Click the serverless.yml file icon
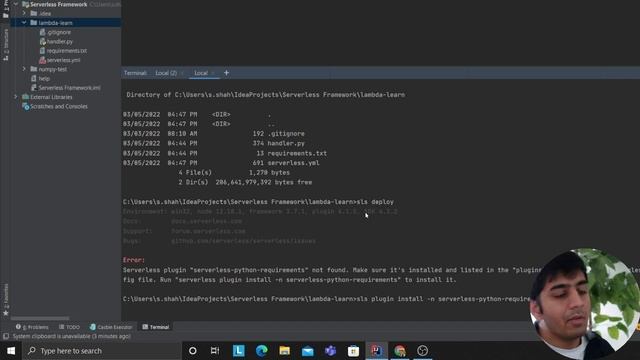 point(42,60)
